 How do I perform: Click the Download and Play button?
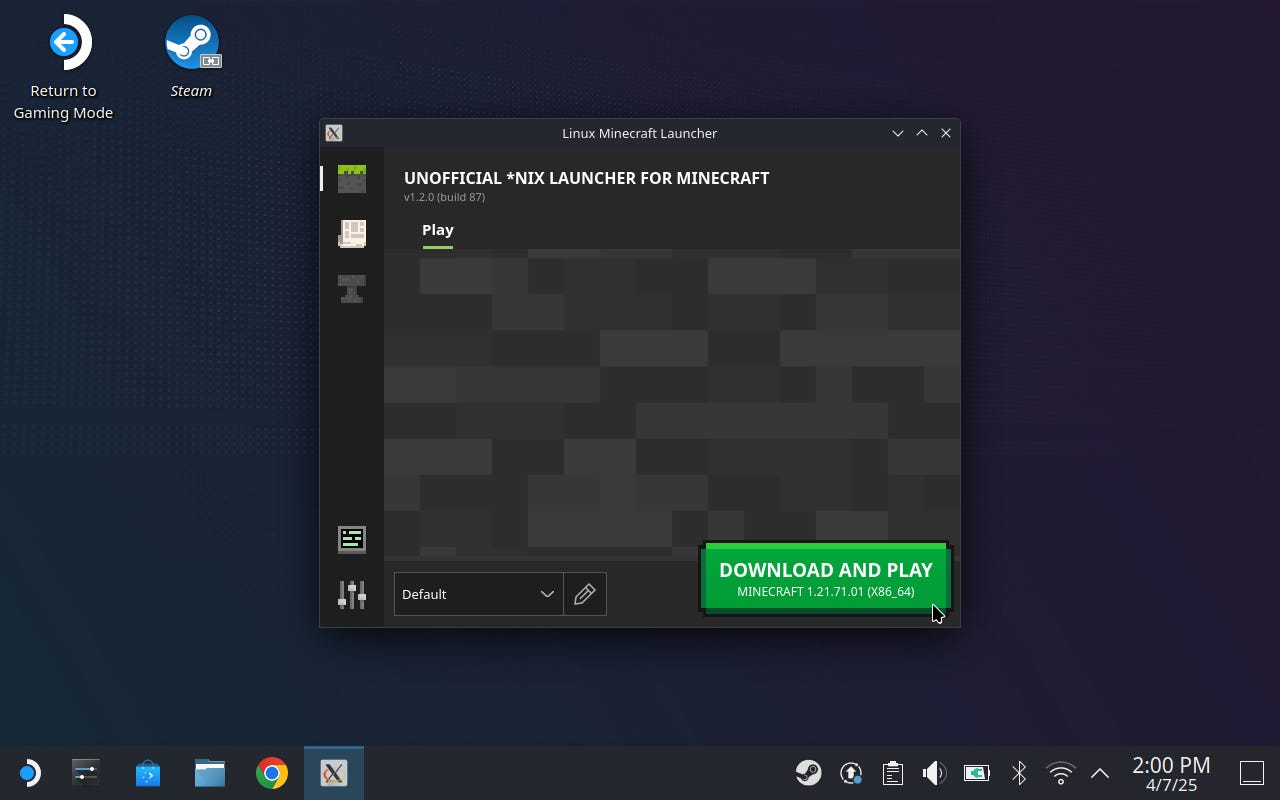[826, 579]
